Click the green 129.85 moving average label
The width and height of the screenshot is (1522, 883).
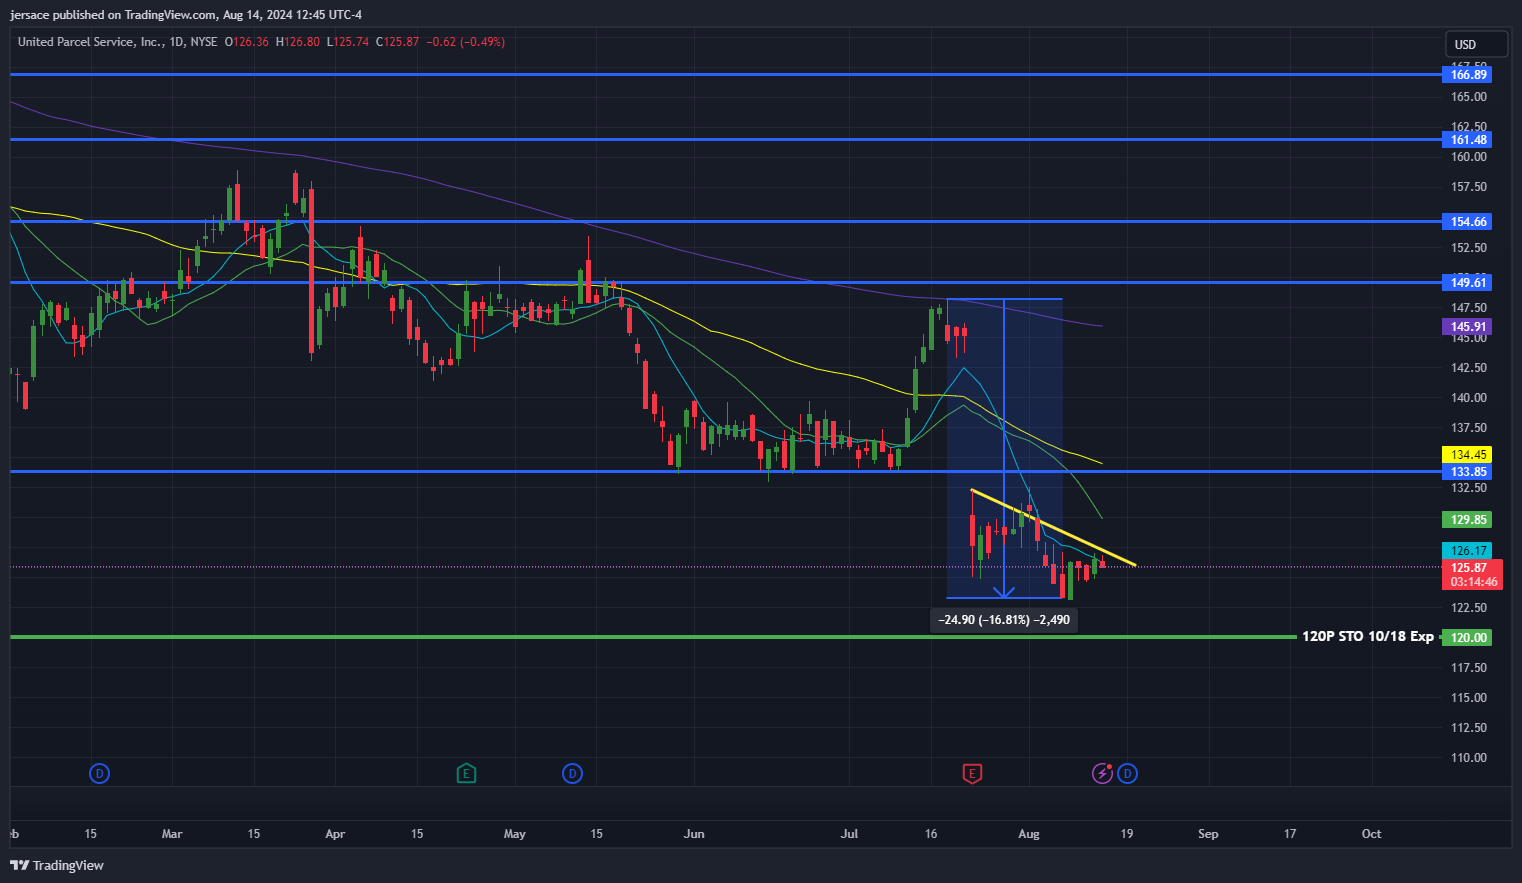tap(1468, 519)
